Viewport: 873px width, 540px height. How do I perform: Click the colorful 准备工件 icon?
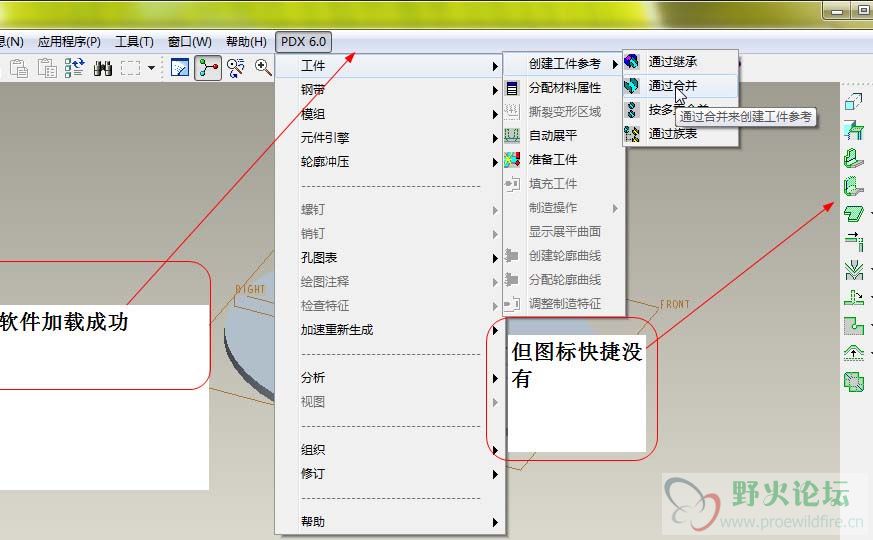coord(512,159)
